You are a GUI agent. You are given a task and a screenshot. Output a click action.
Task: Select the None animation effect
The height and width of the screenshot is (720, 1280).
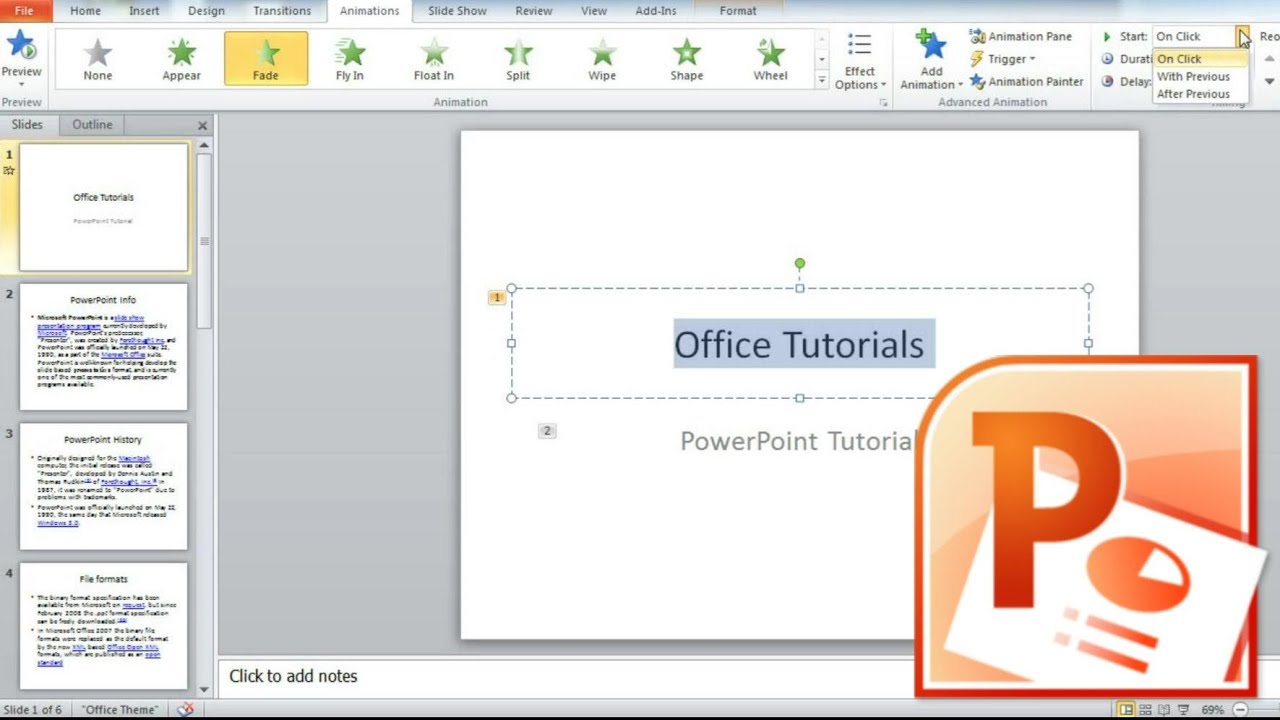click(98, 59)
